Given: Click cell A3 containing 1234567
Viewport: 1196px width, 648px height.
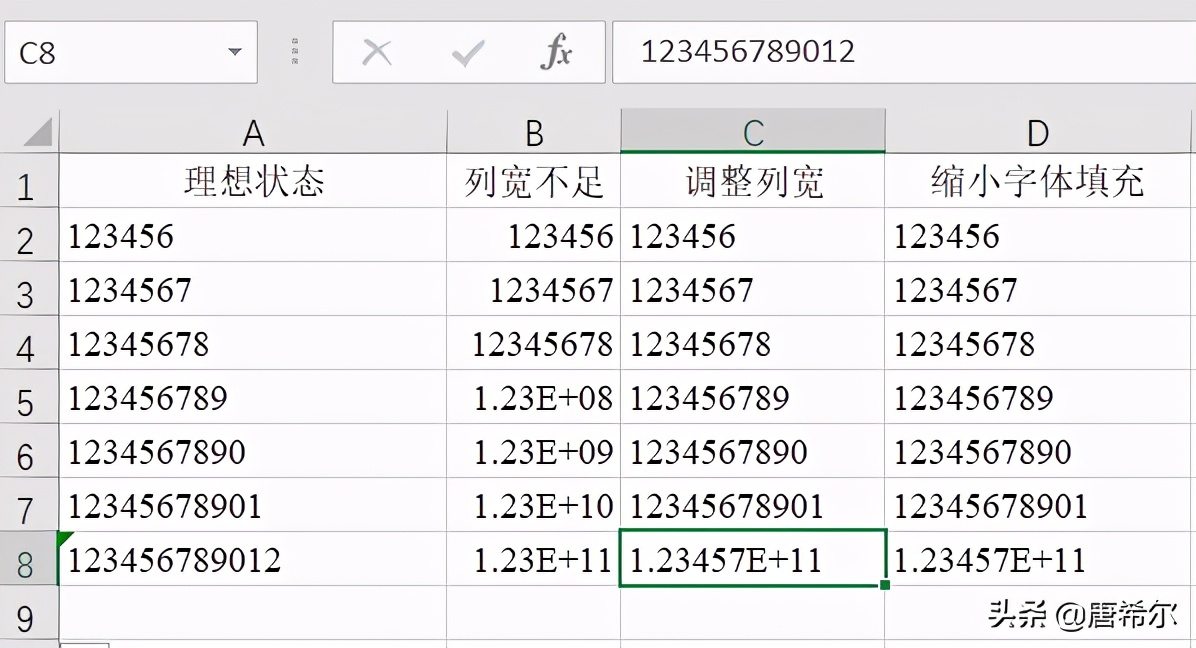Looking at the screenshot, I should (253, 290).
